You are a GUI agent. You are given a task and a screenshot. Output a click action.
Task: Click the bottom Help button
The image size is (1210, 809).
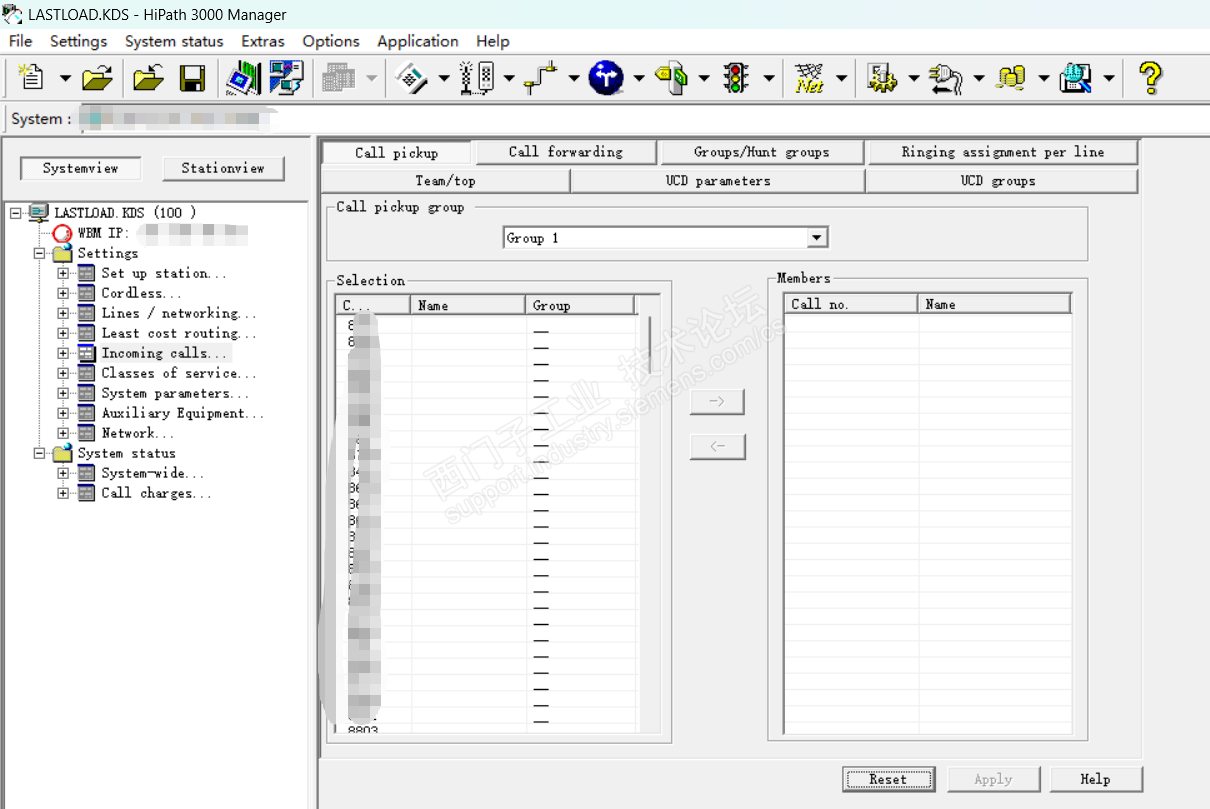coord(1096,779)
